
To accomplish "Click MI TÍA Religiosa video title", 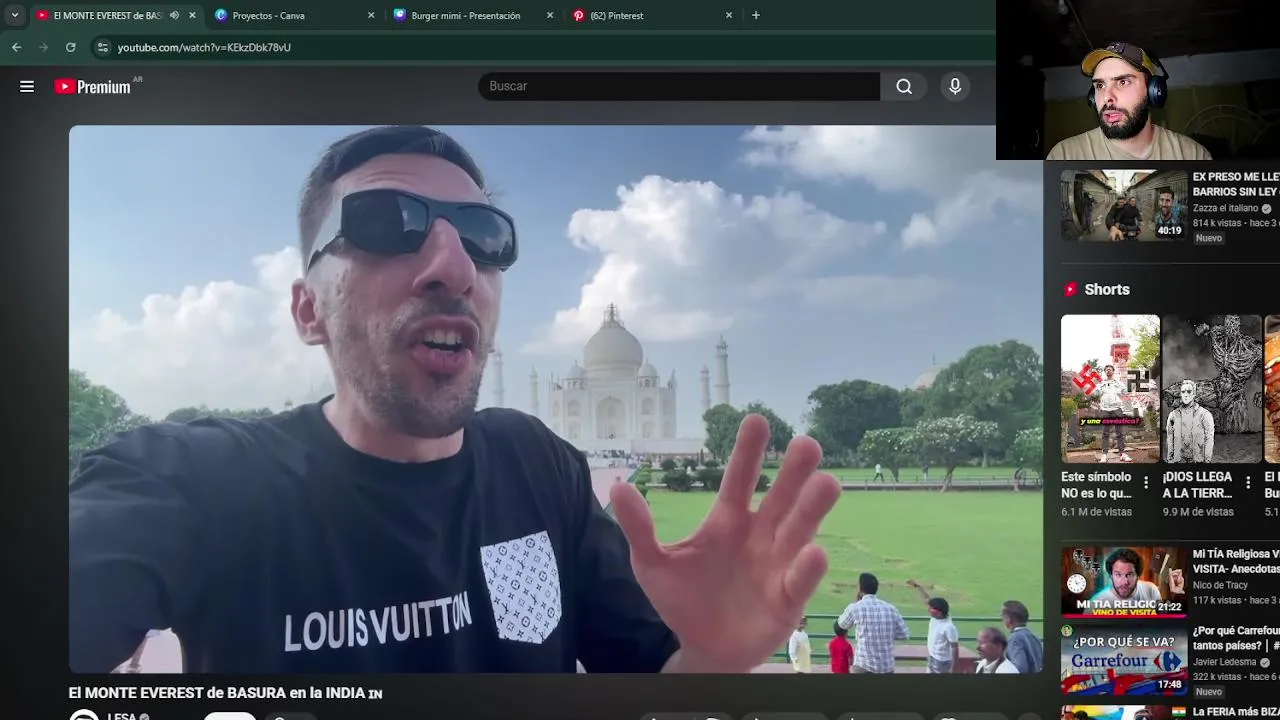I will 1236,561.
